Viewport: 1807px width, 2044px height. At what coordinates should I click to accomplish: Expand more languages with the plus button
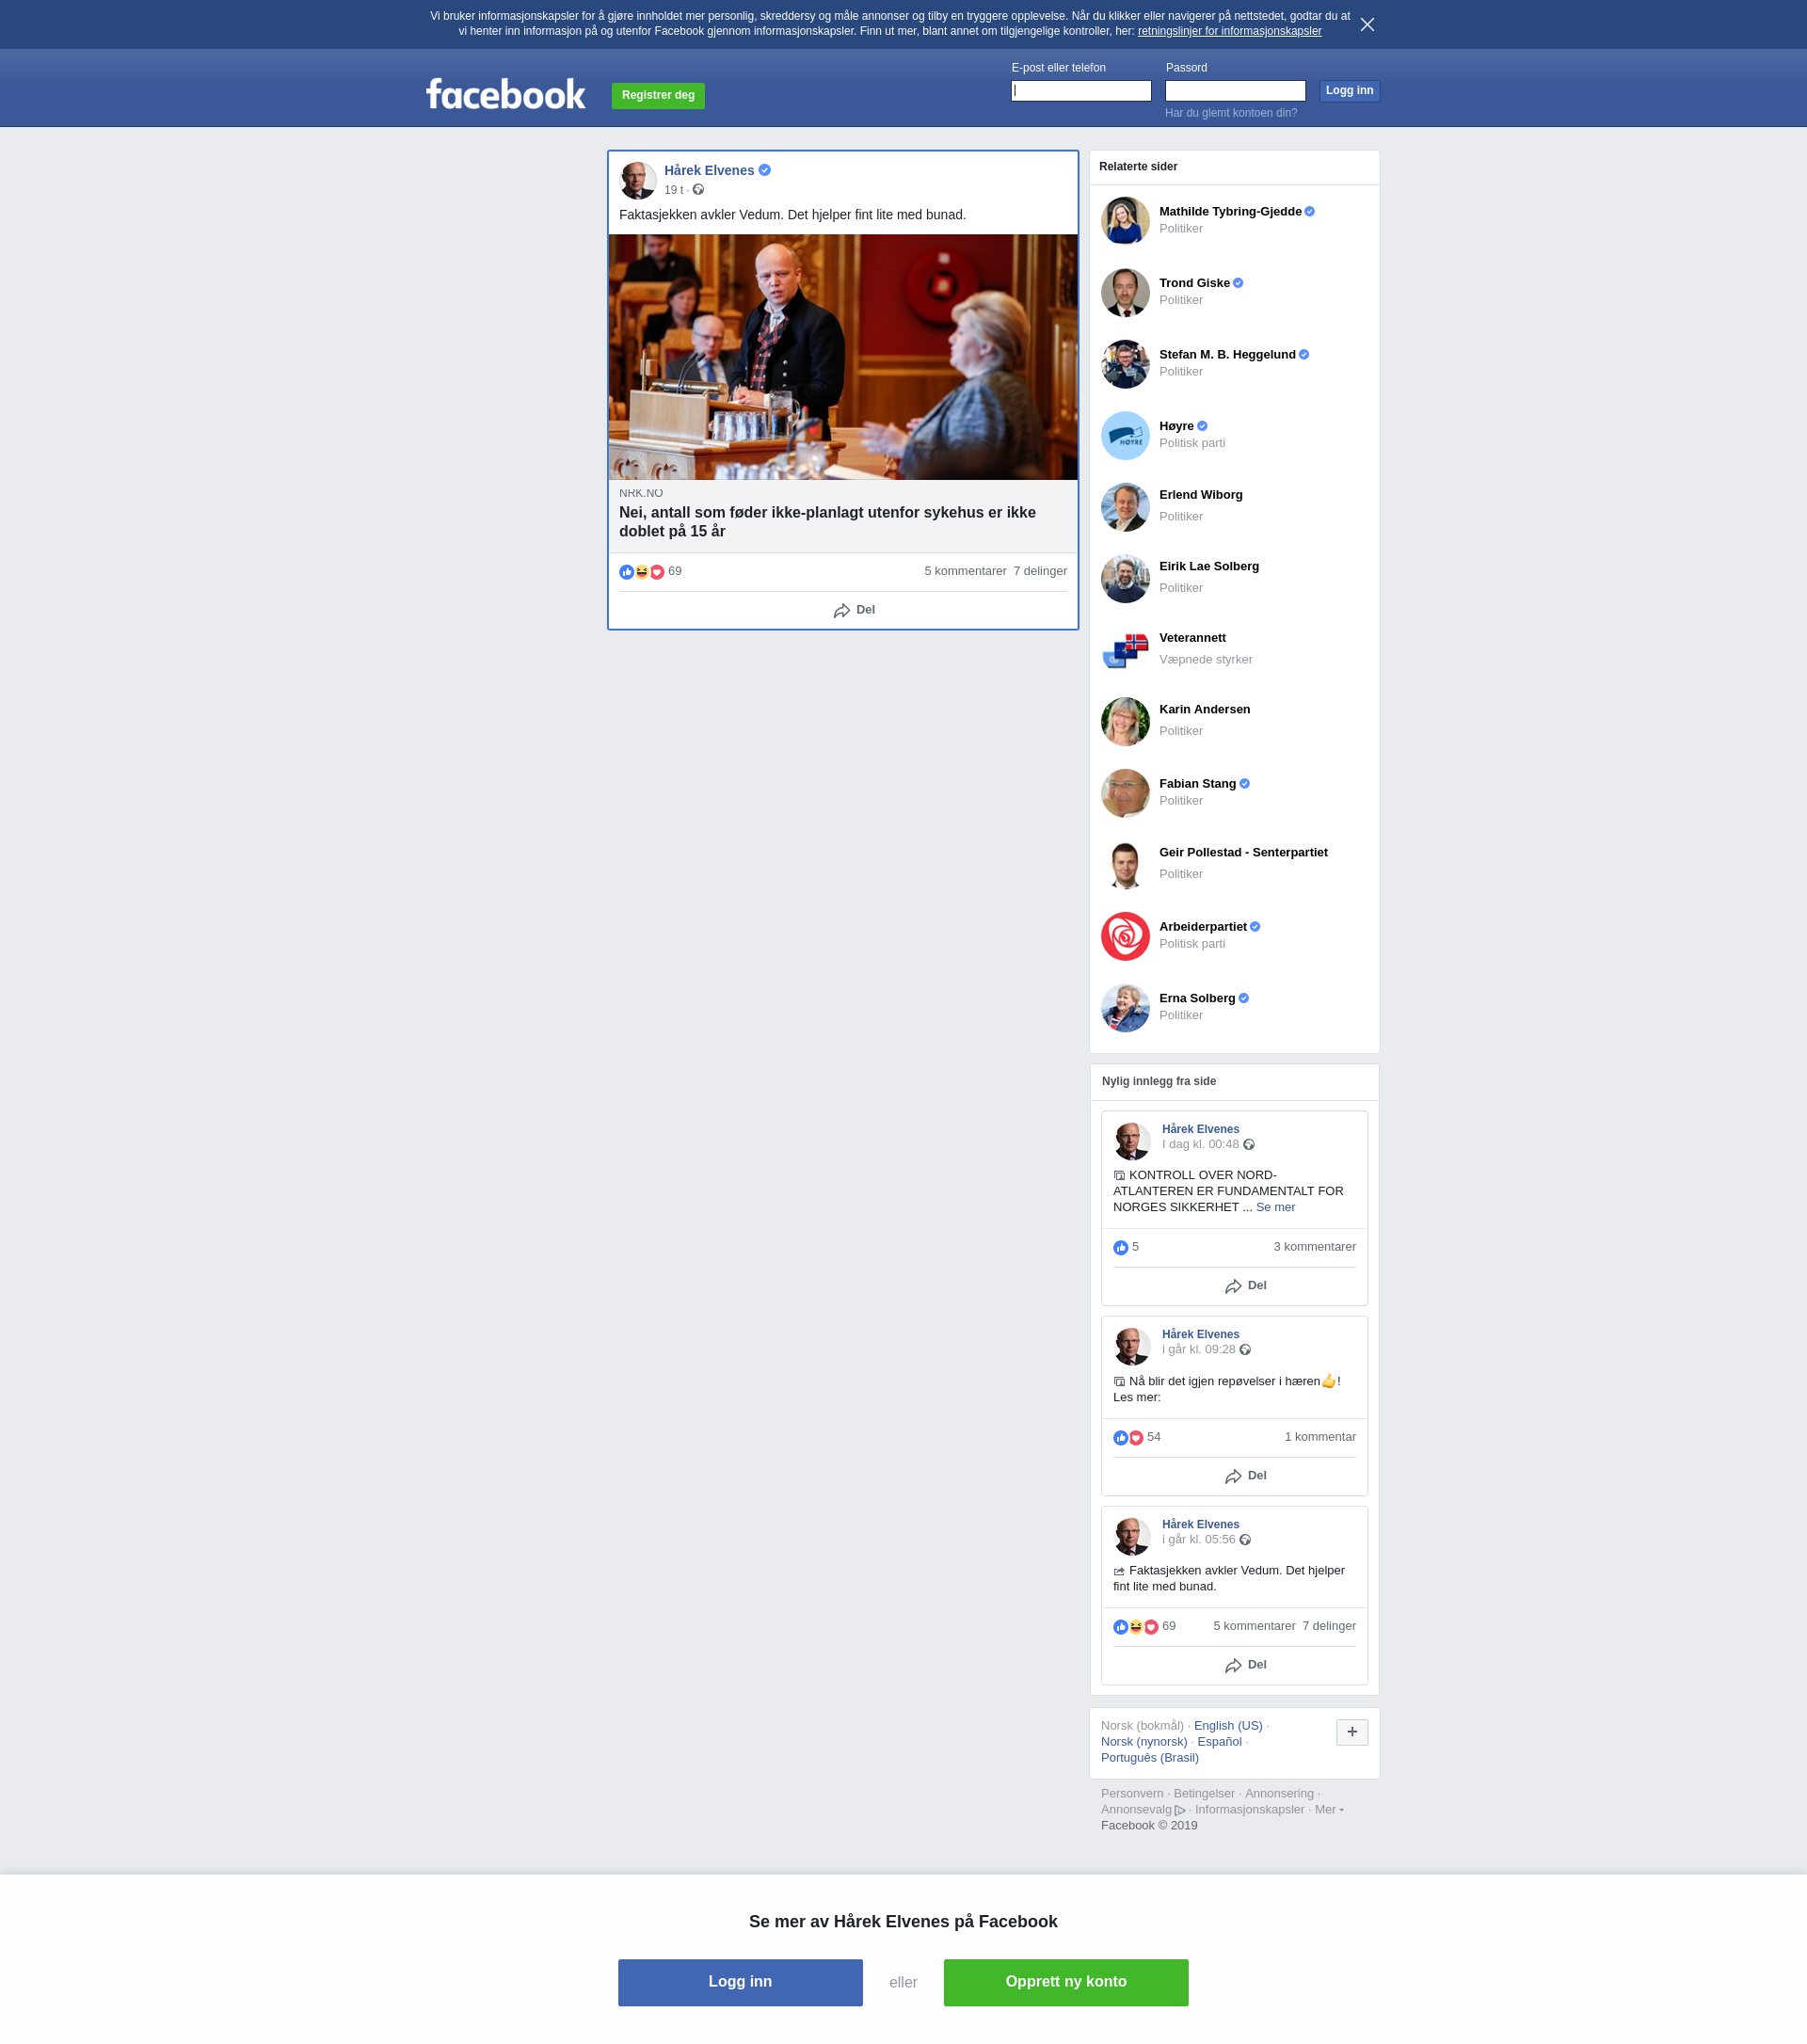1351,1732
